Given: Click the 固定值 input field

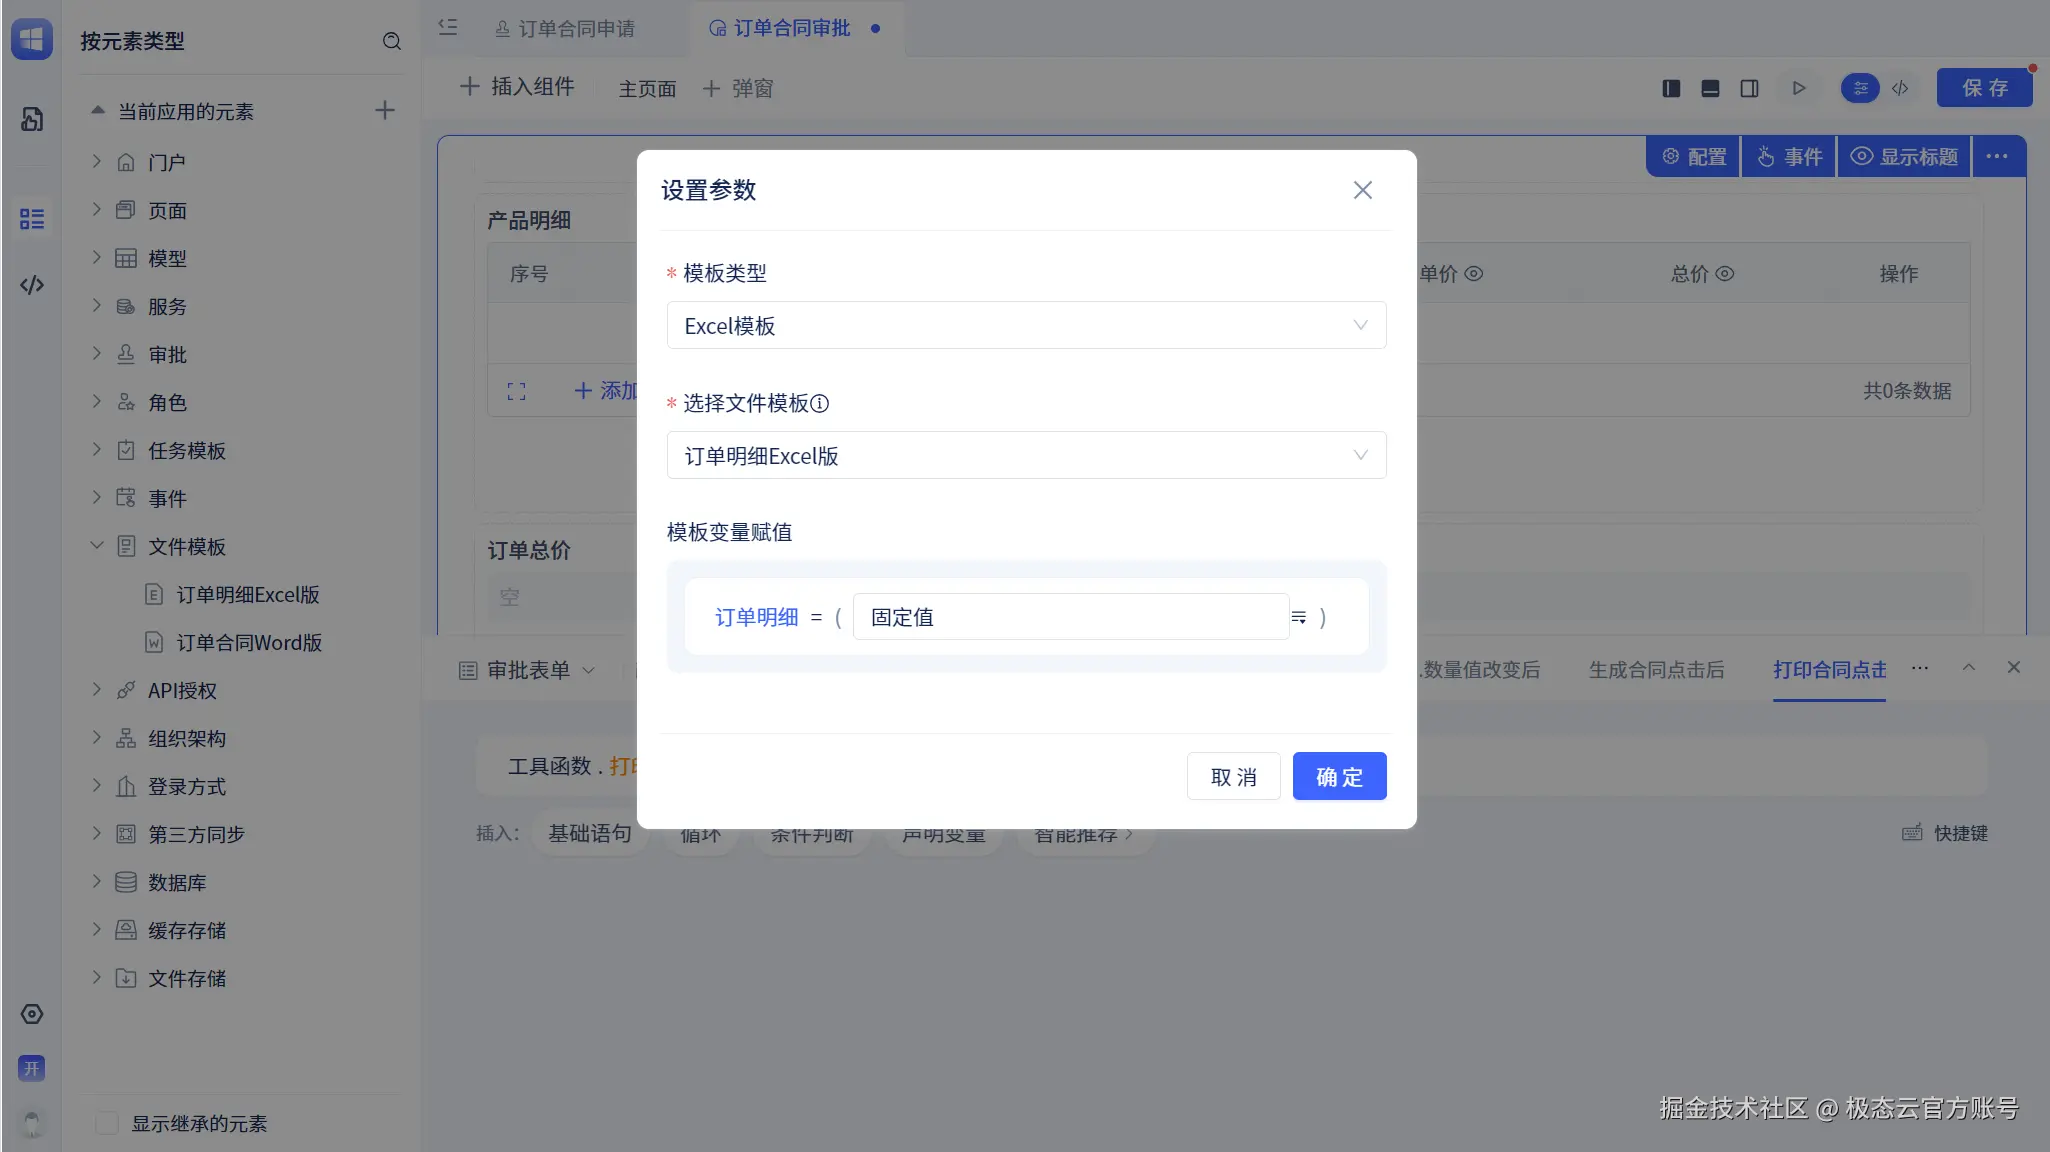Looking at the screenshot, I should [1070, 618].
